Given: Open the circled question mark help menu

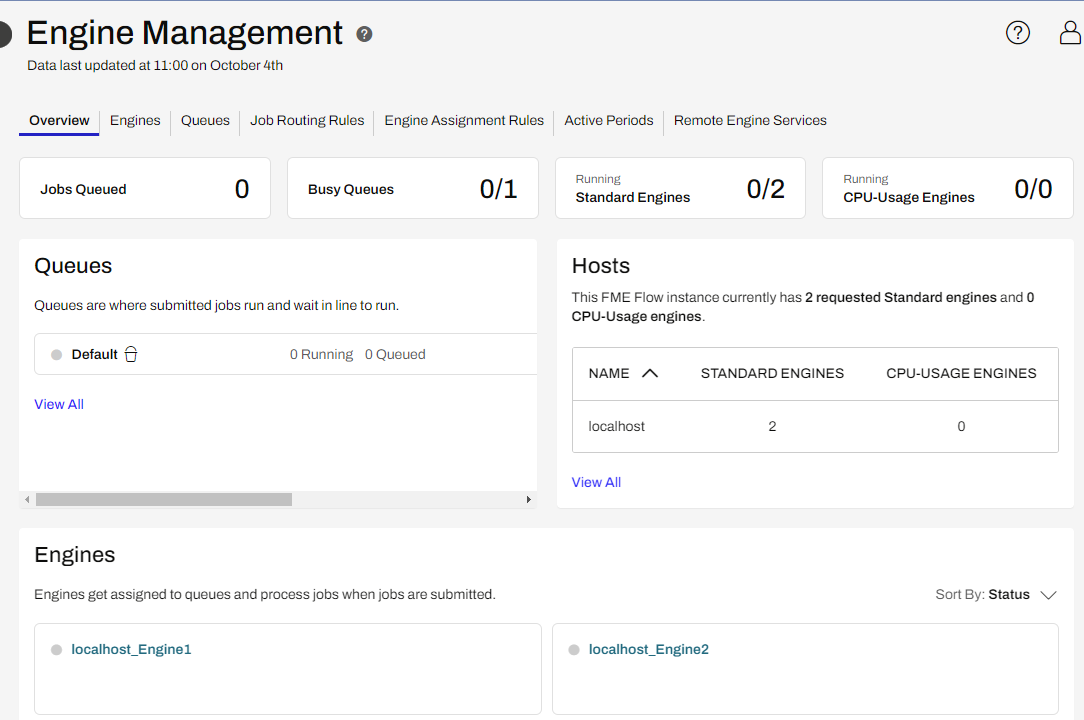Looking at the screenshot, I should click(x=1017, y=33).
